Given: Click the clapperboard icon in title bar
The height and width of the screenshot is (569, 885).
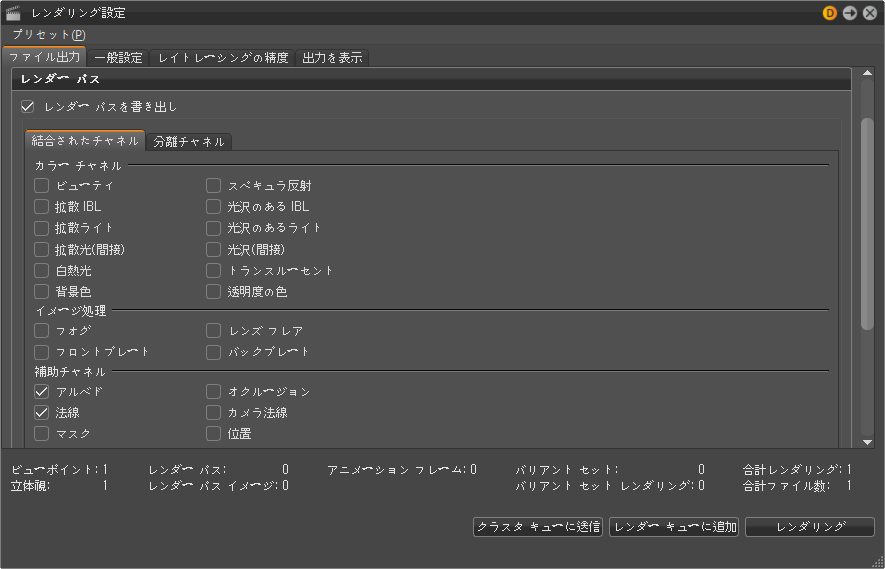Looking at the screenshot, I should (13, 13).
